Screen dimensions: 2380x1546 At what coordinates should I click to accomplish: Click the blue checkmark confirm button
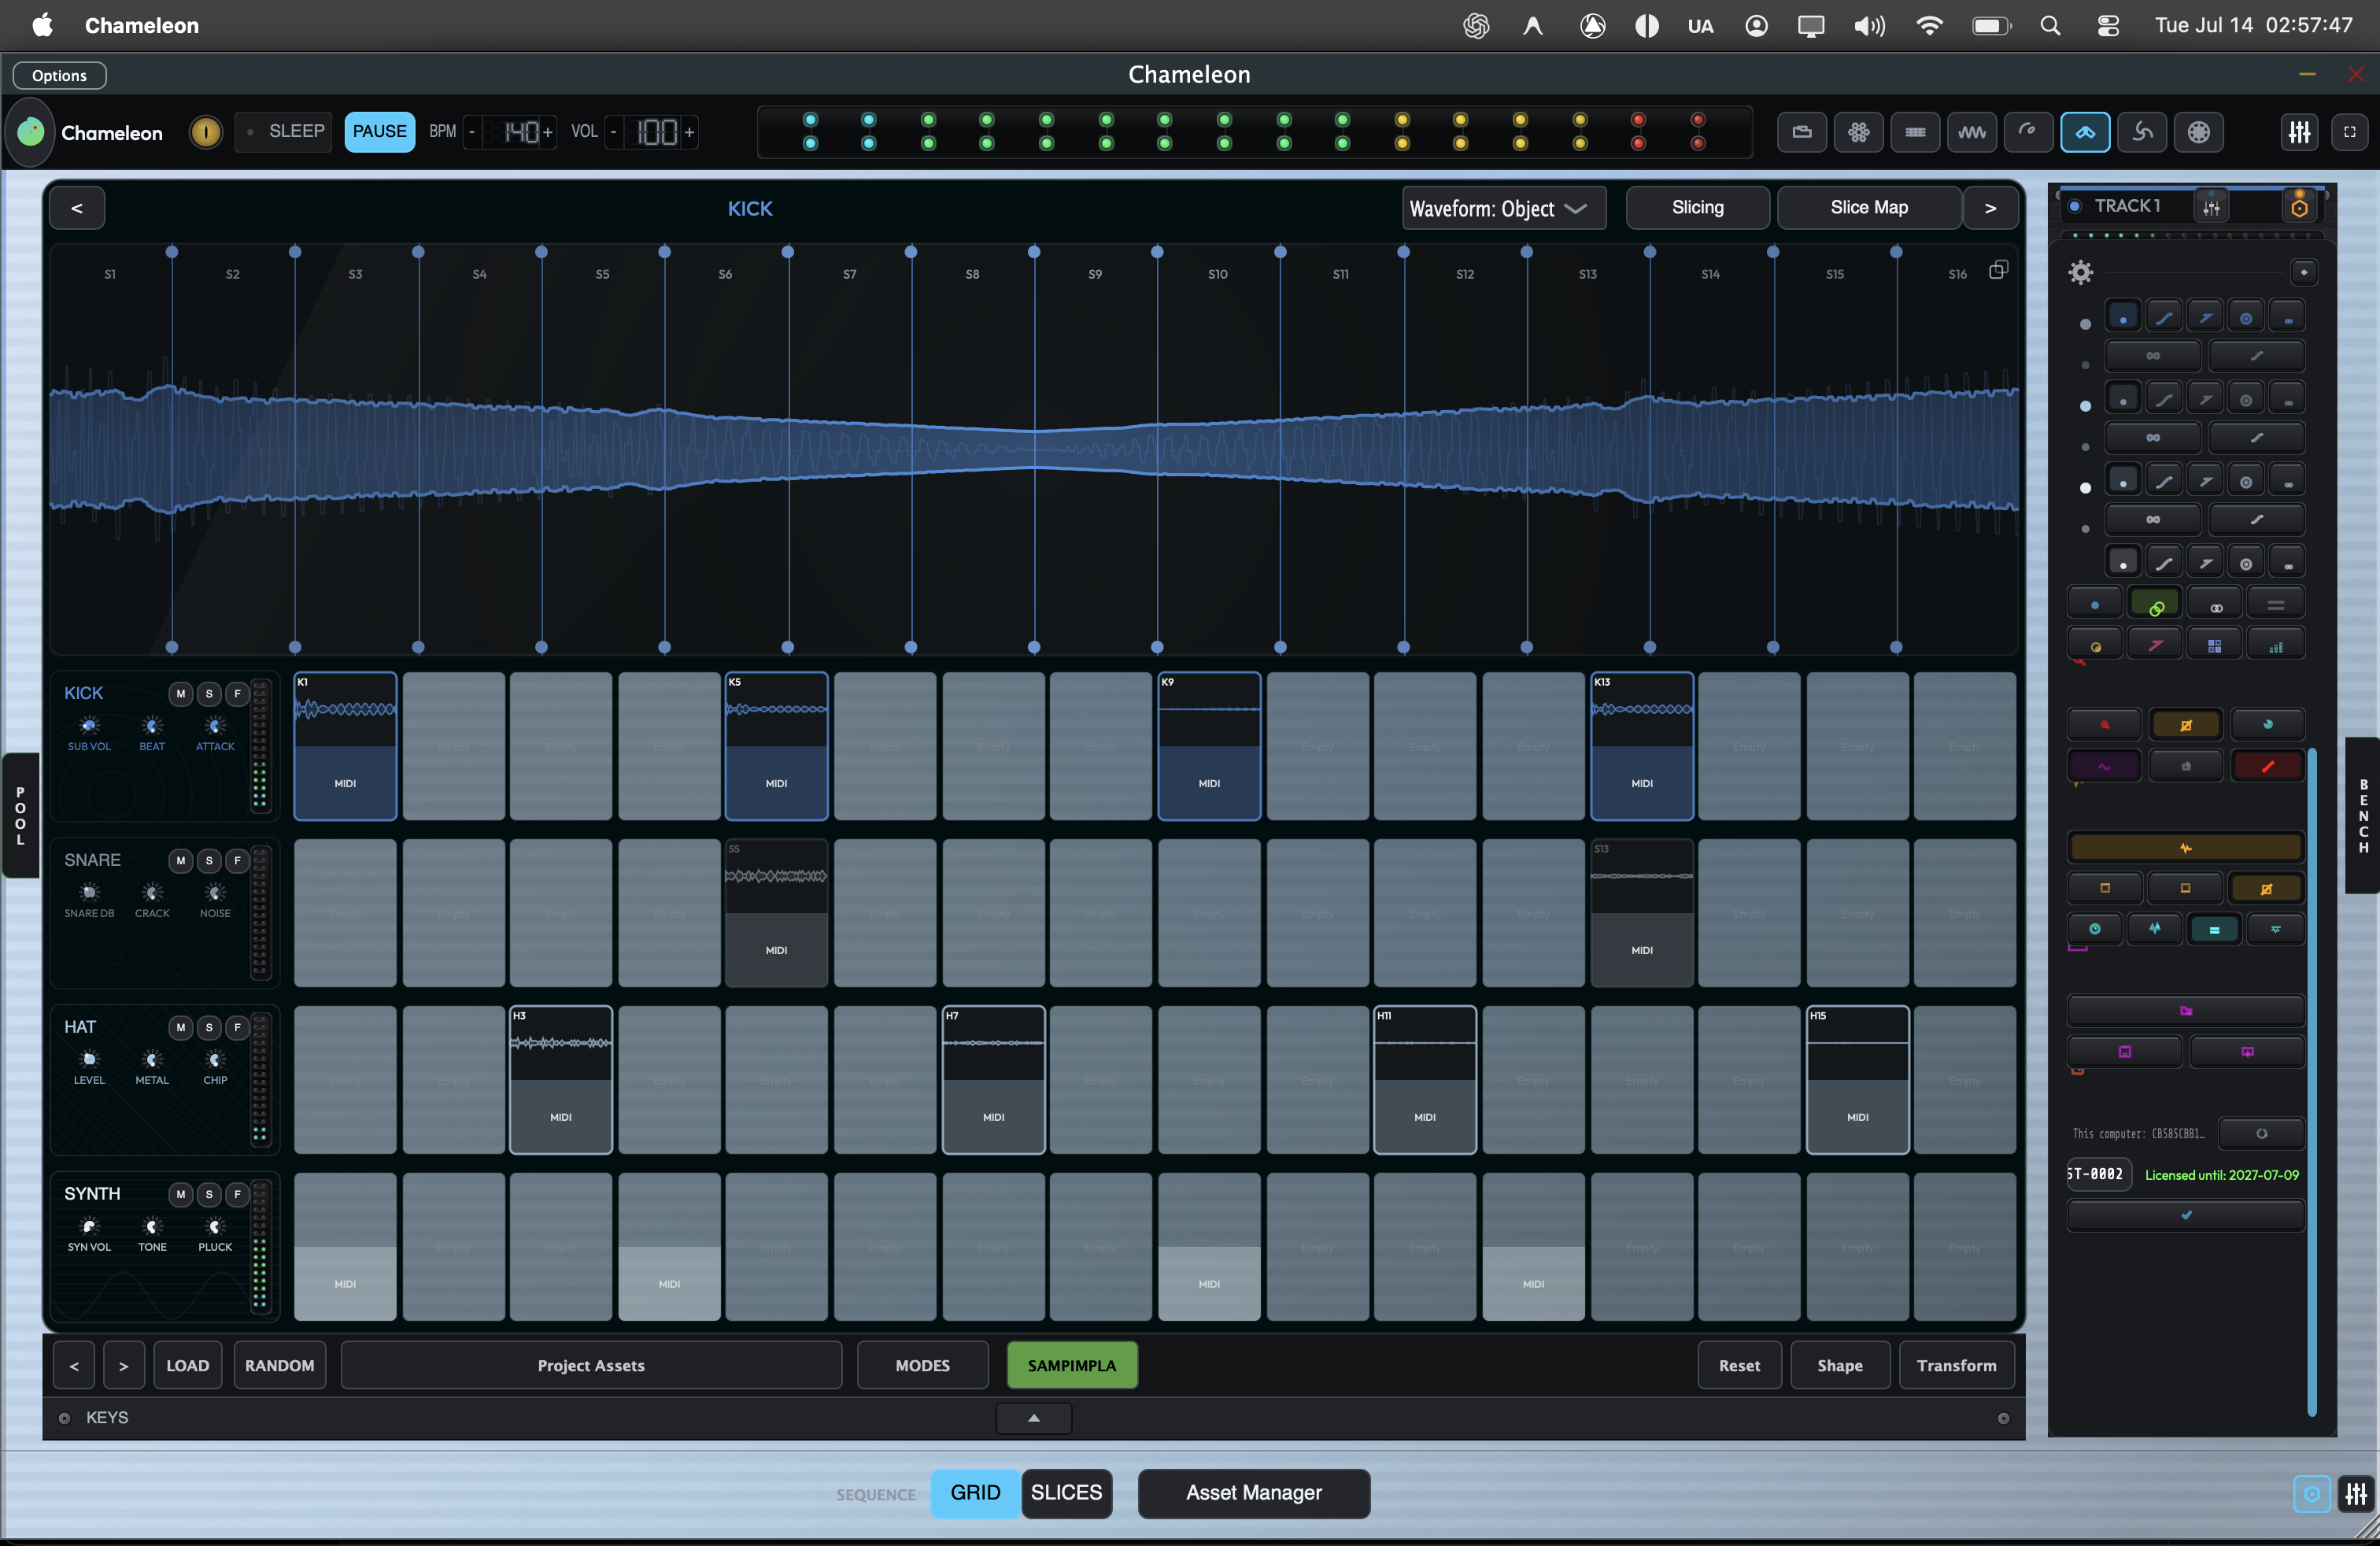pyautogui.click(x=2186, y=1215)
